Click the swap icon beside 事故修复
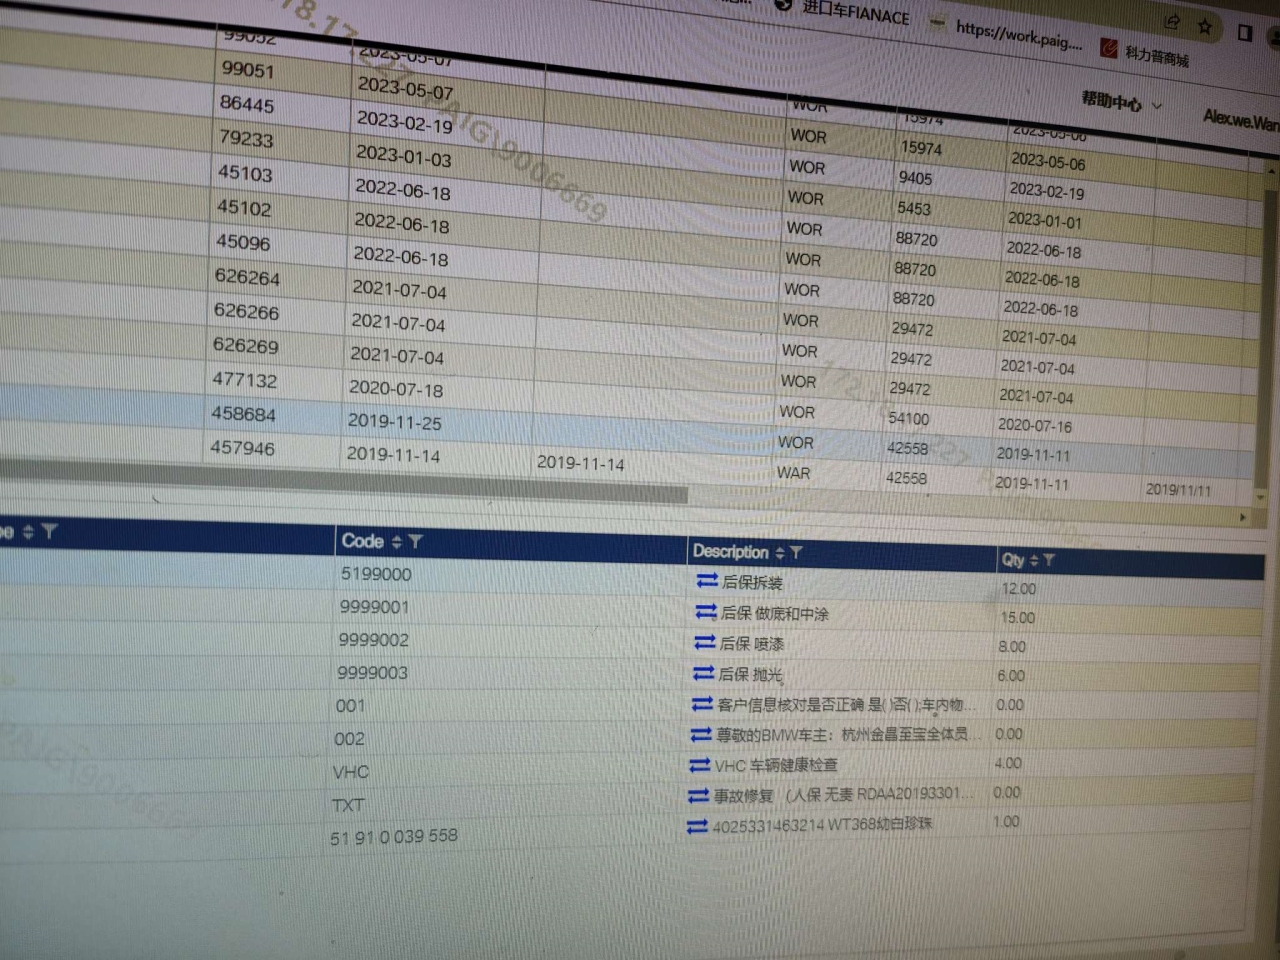 [x=699, y=796]
